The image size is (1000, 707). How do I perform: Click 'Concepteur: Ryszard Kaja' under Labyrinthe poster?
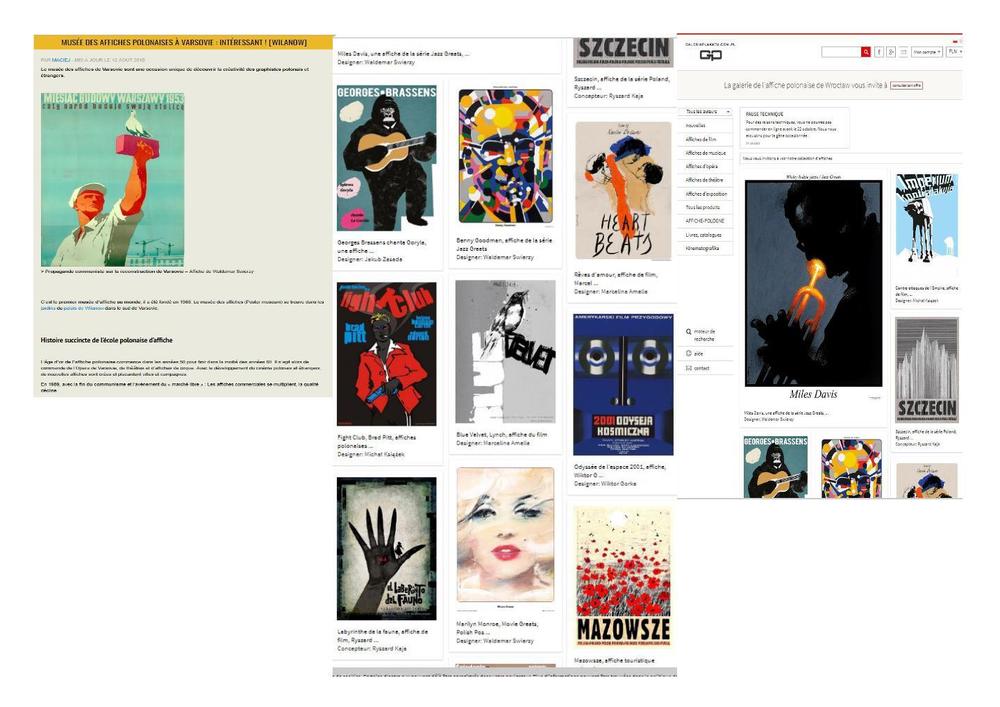coord(372,648)
